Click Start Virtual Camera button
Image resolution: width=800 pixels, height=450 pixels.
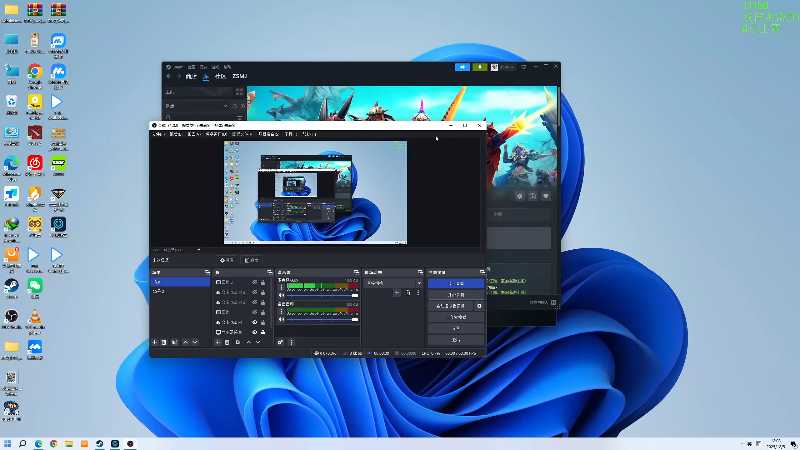451,306
